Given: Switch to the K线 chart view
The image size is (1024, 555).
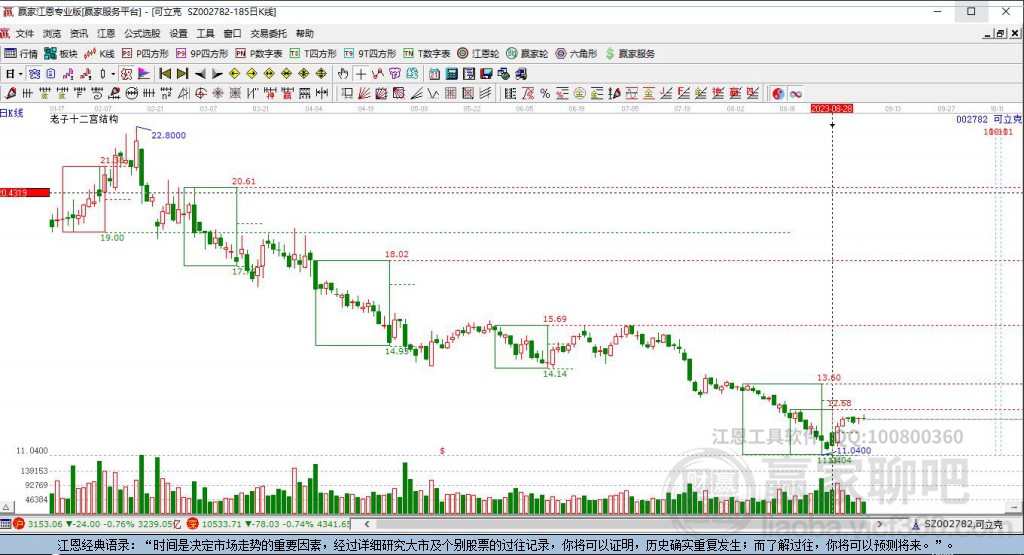Looking at the screenshot, I should click(99, 54).
